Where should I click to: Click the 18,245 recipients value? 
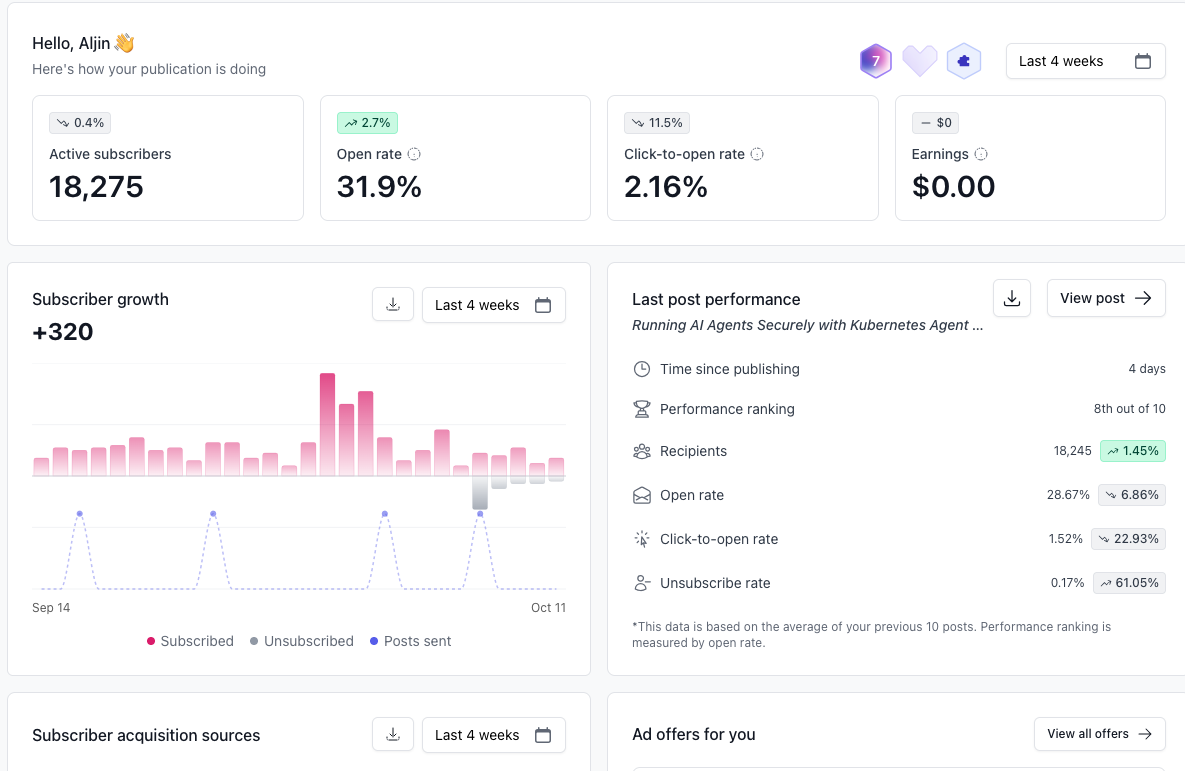point(1073,451)
